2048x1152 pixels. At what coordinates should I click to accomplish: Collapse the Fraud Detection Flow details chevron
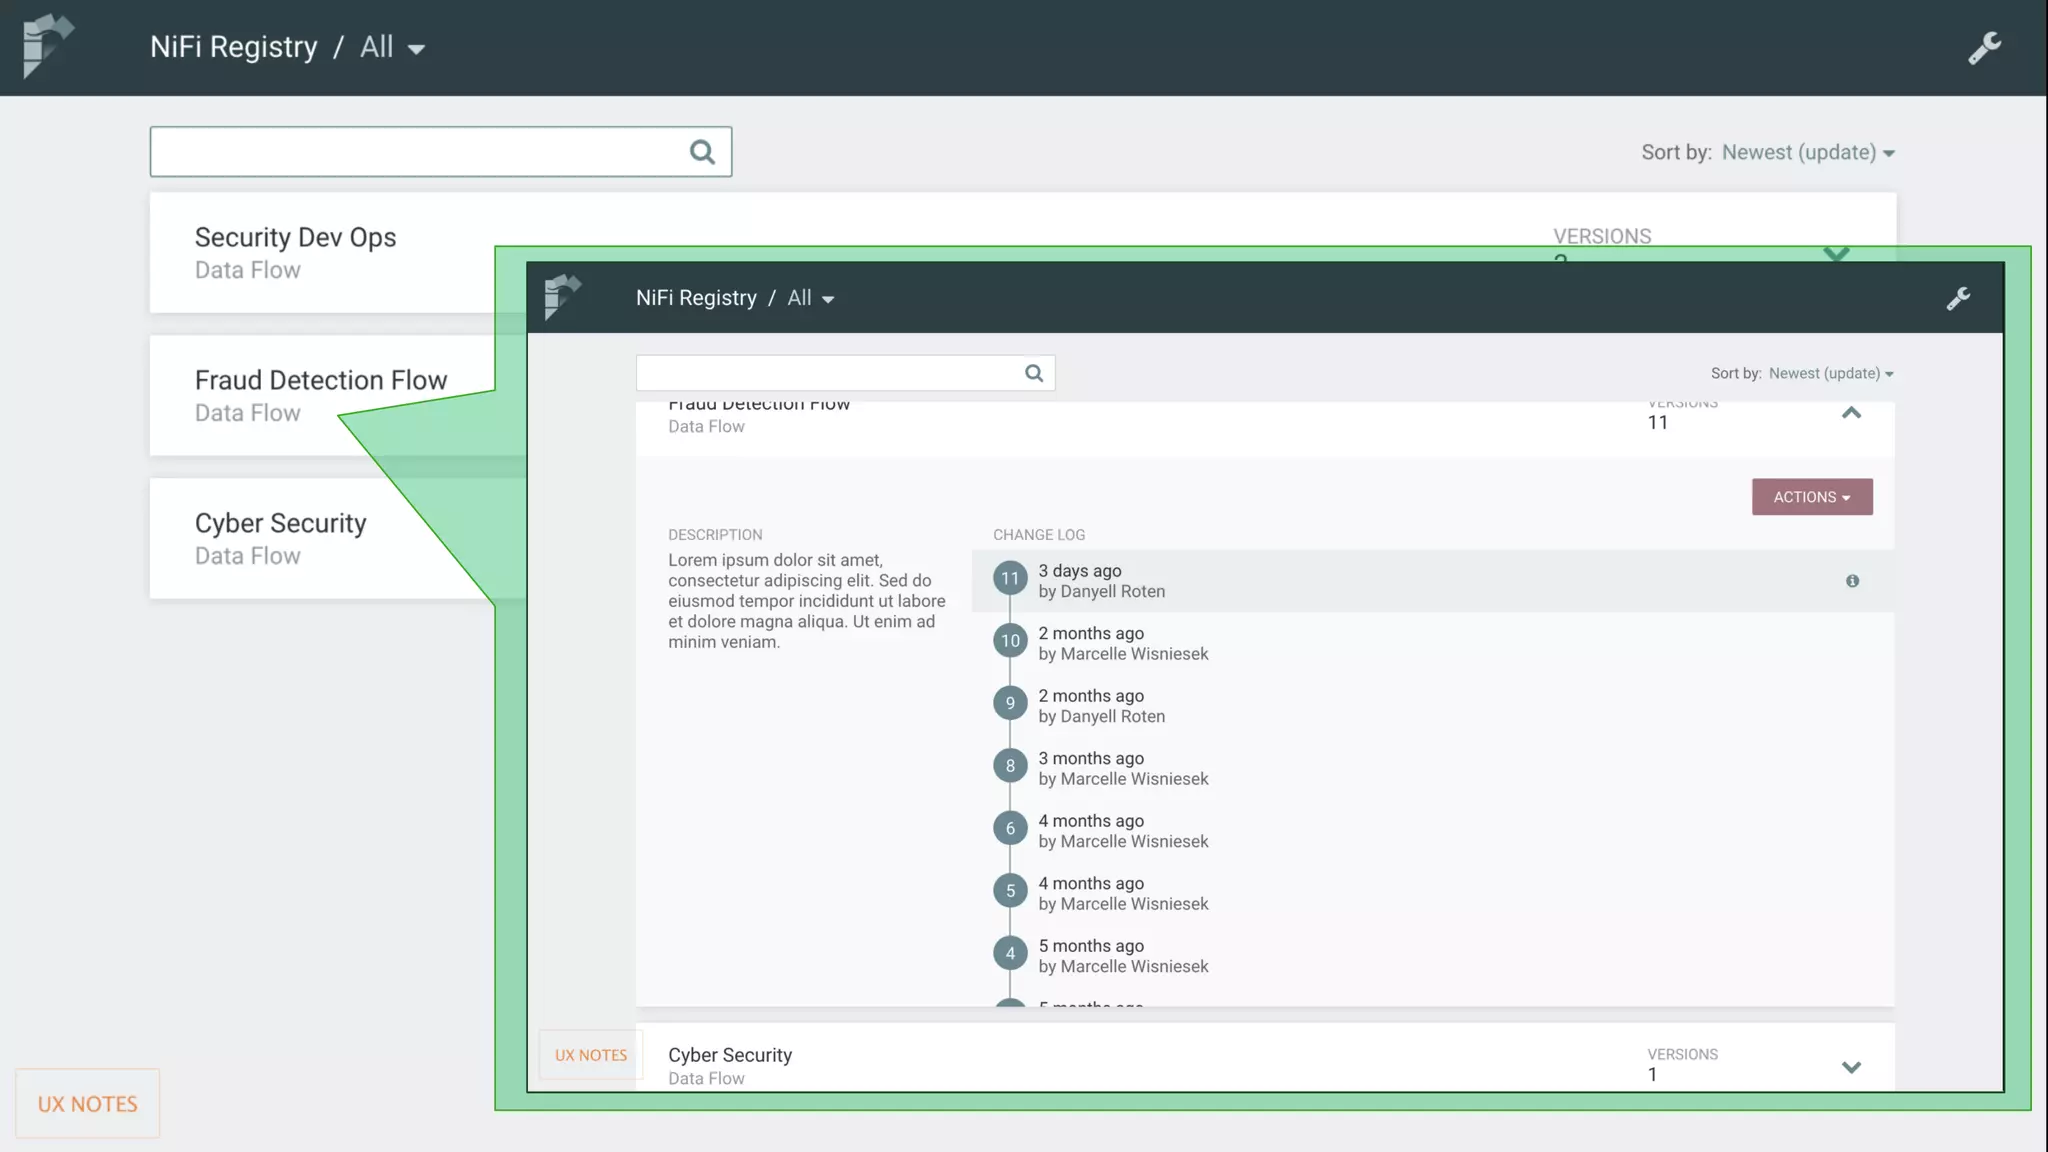1851,413
